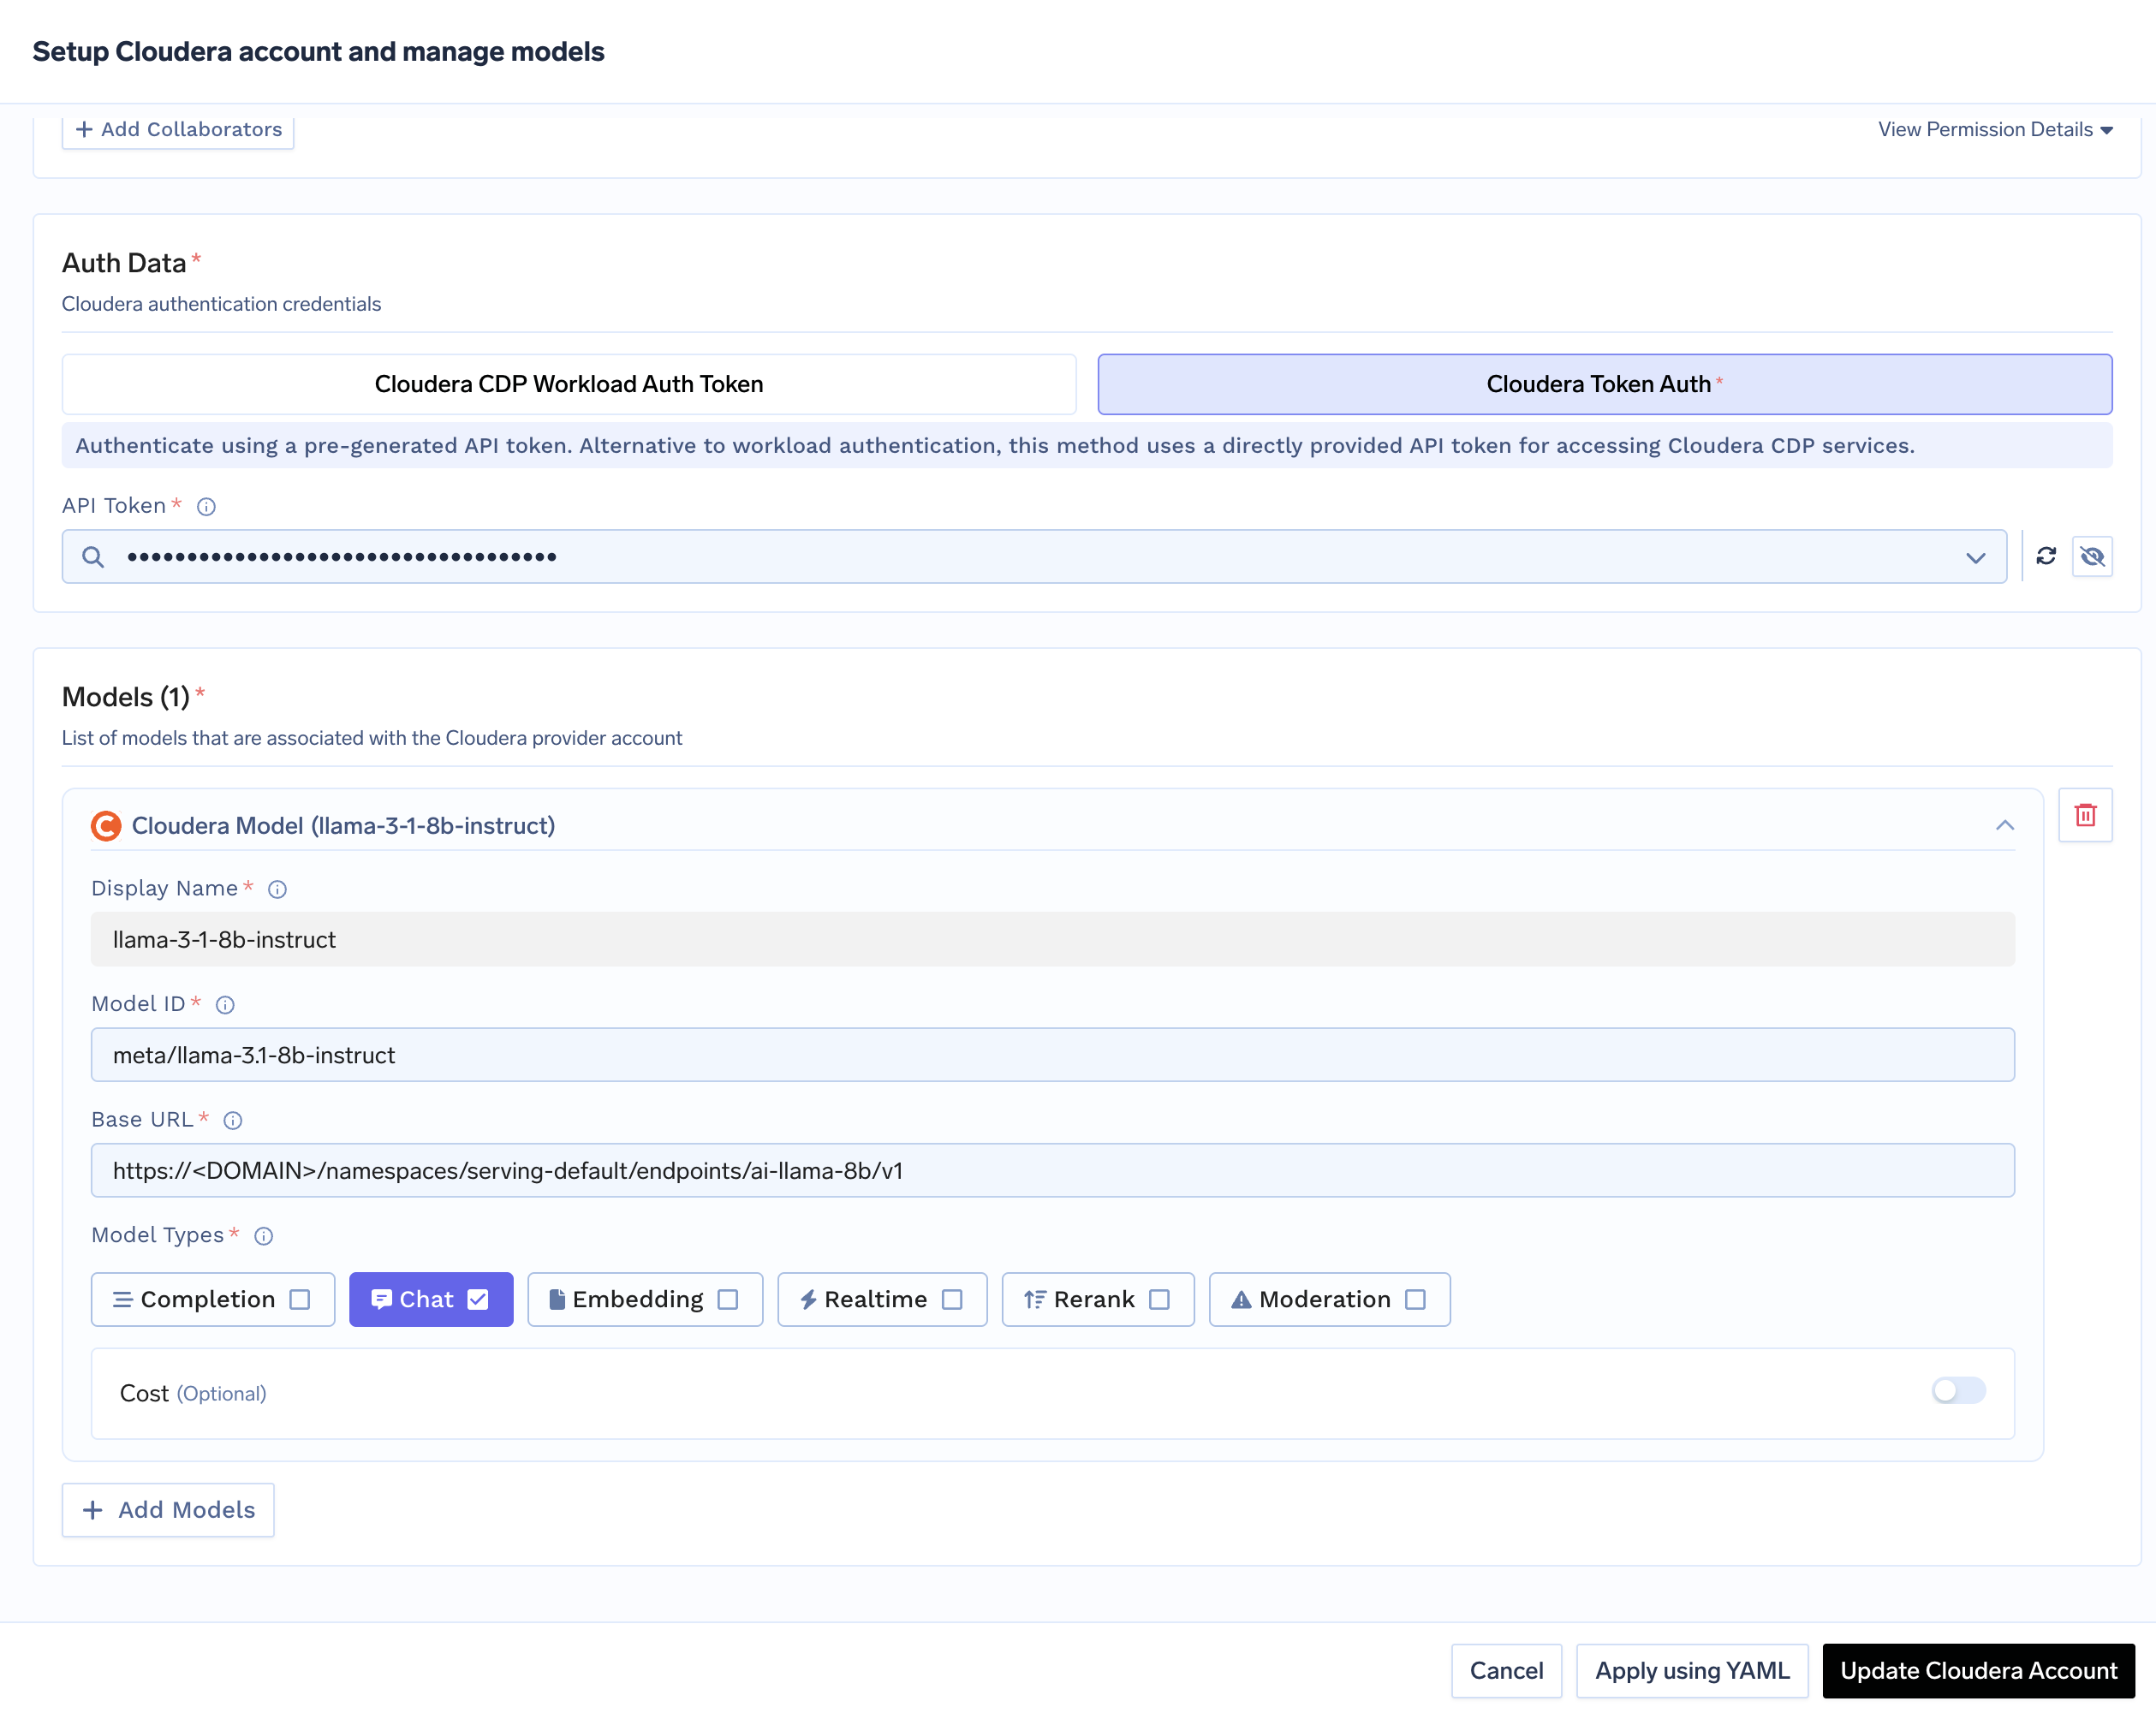This screenshot has width=2156, height=1719.
Task: Click Add Models
Action: (168, 1510)
